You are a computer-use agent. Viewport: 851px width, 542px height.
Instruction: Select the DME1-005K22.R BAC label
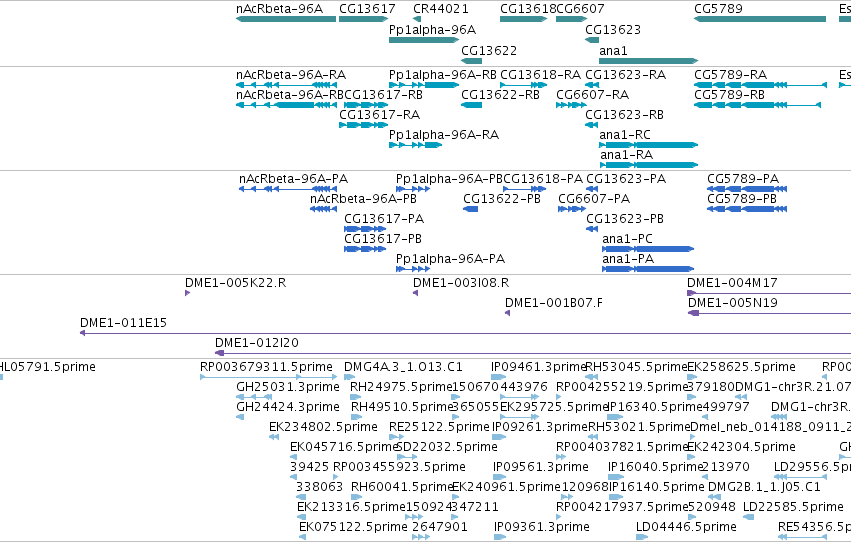tap(235, 283)
